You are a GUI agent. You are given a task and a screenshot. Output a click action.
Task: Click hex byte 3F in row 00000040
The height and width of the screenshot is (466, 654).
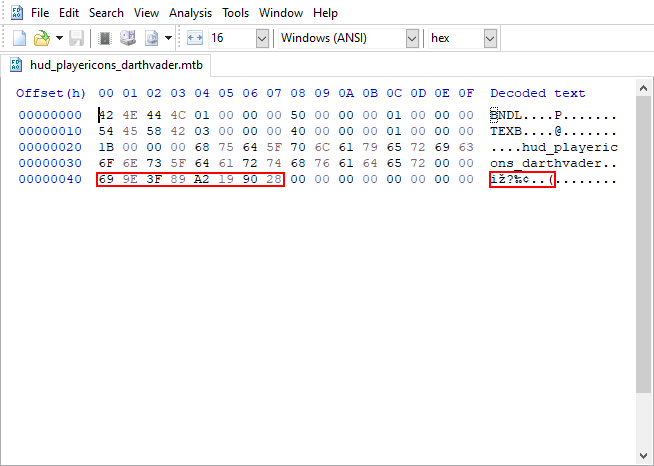point(154,179)
